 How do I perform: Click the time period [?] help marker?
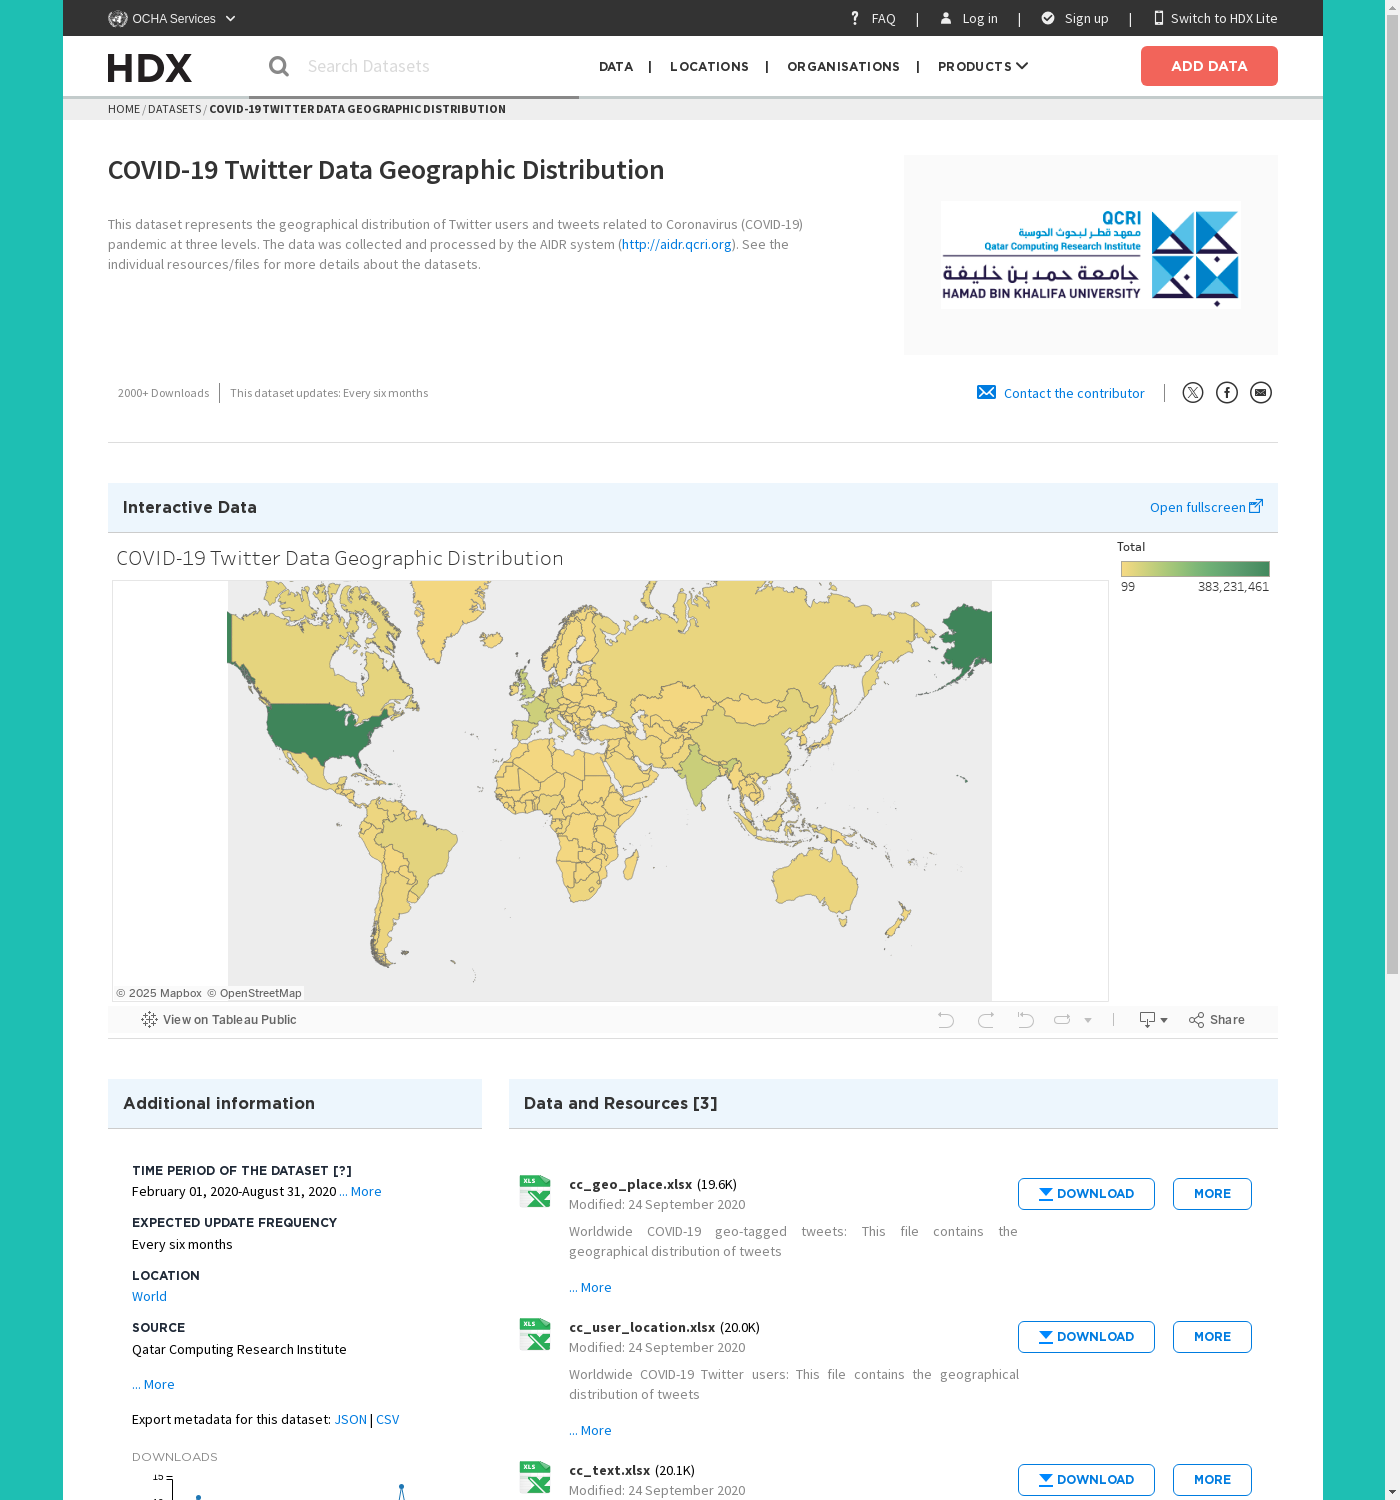pos(342,1170)
